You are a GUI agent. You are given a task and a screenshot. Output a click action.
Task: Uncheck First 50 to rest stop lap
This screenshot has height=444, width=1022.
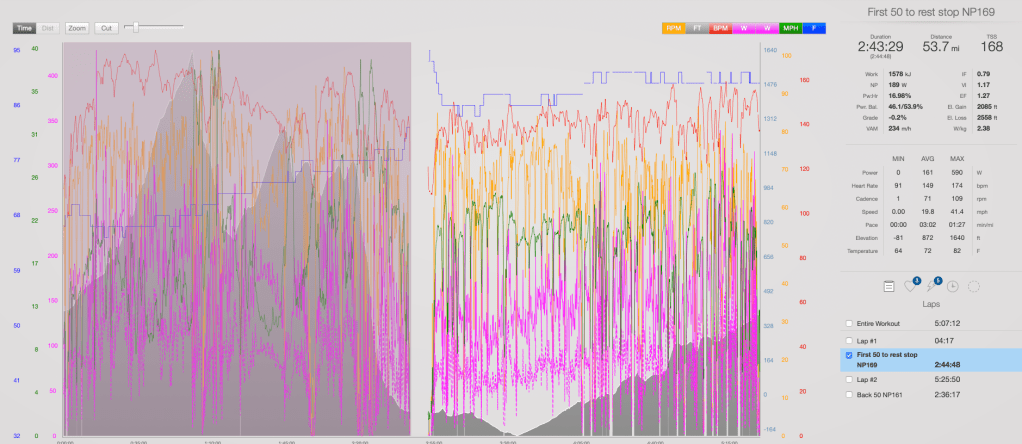point(849,355)
